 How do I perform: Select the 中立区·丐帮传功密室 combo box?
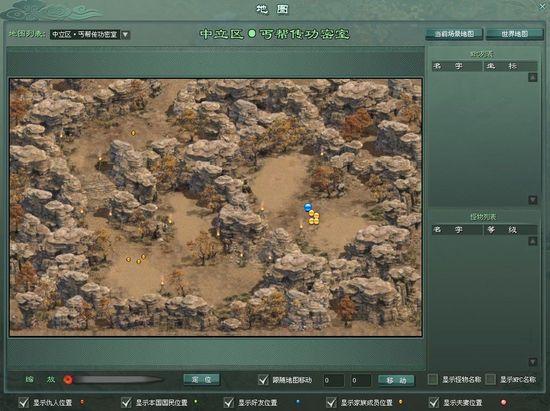85,35
